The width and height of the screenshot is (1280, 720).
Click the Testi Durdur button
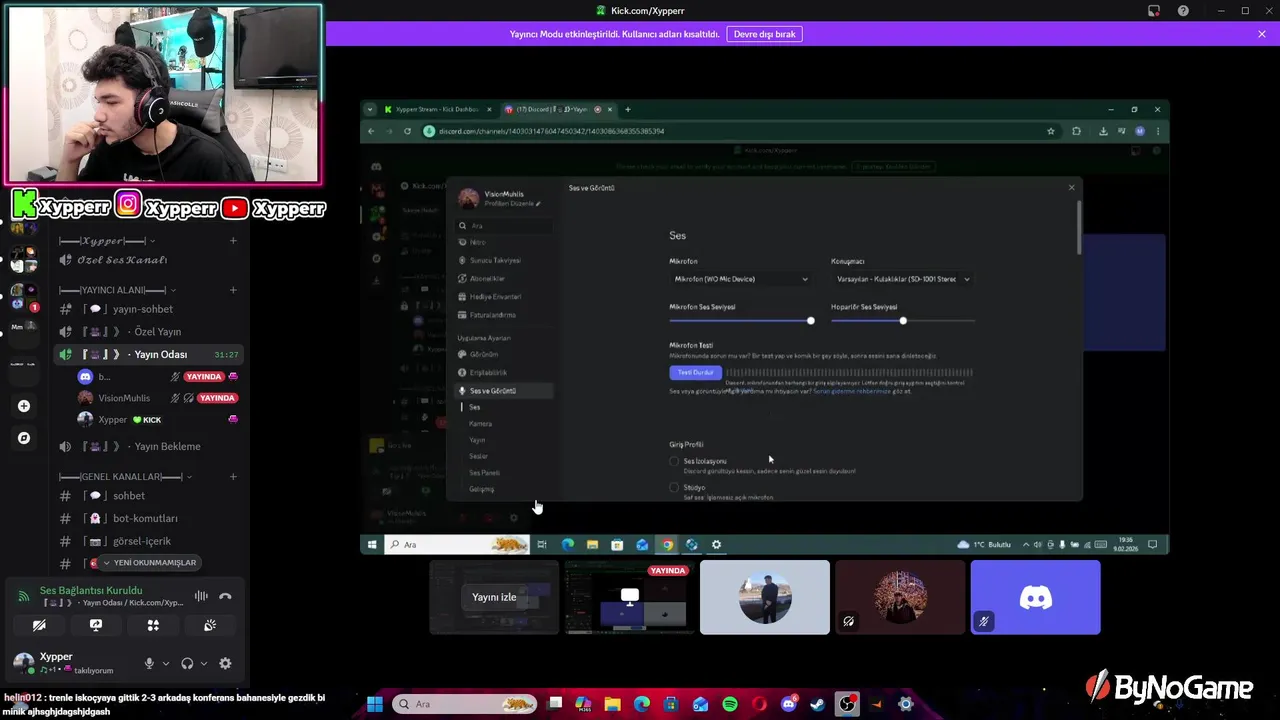tap(695, 372)
